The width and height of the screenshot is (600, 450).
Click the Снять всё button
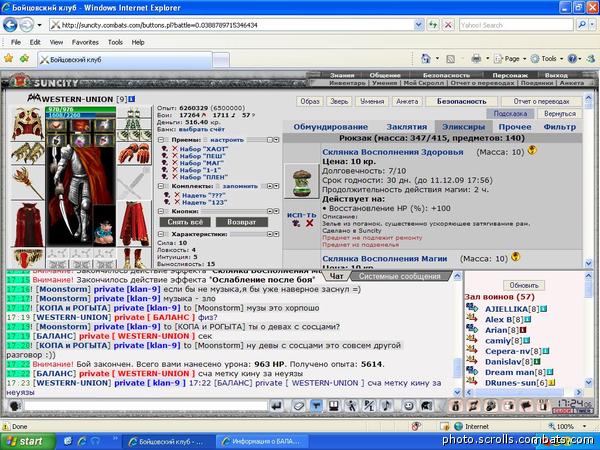tap(185, 222)
